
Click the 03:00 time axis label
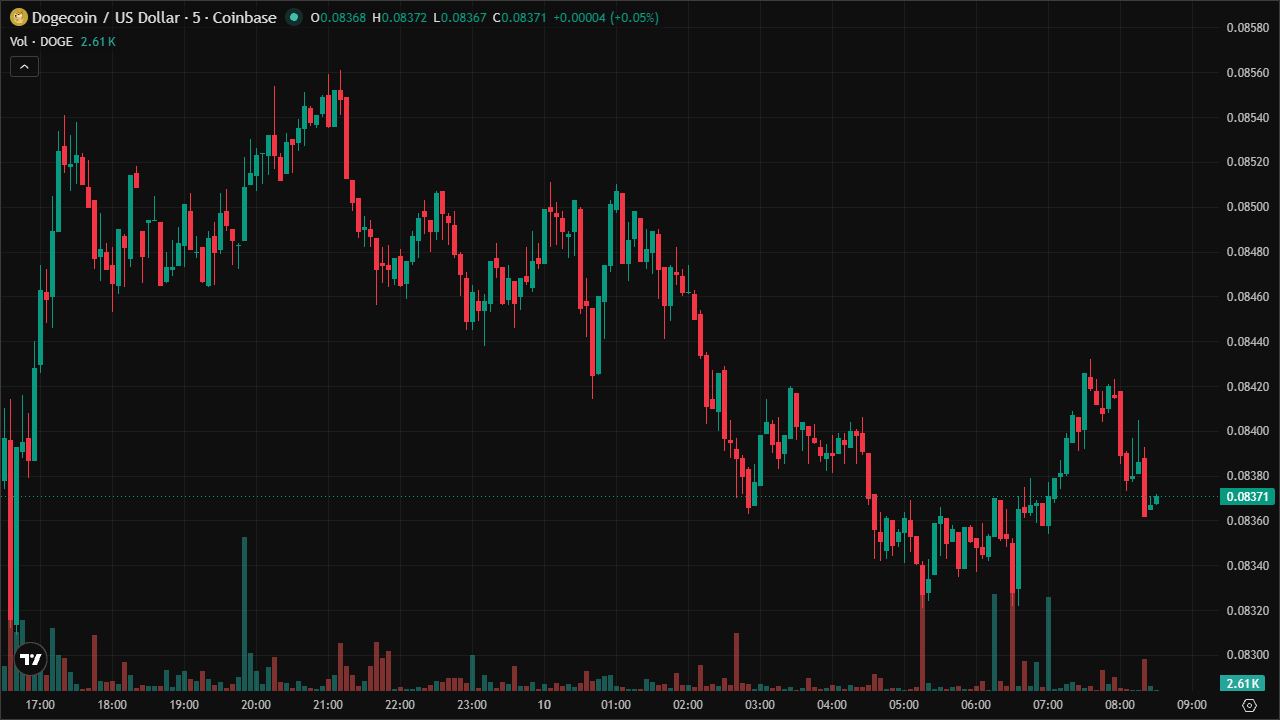tap(760, 705)
